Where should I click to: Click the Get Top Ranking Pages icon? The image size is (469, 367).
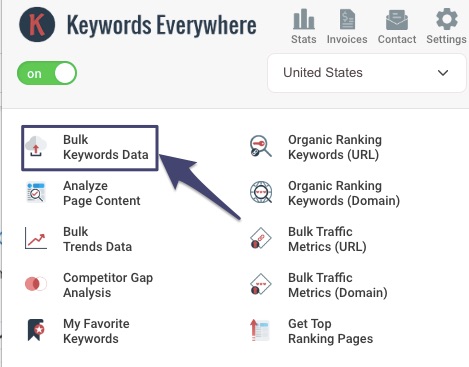click(x=260, y=330)
